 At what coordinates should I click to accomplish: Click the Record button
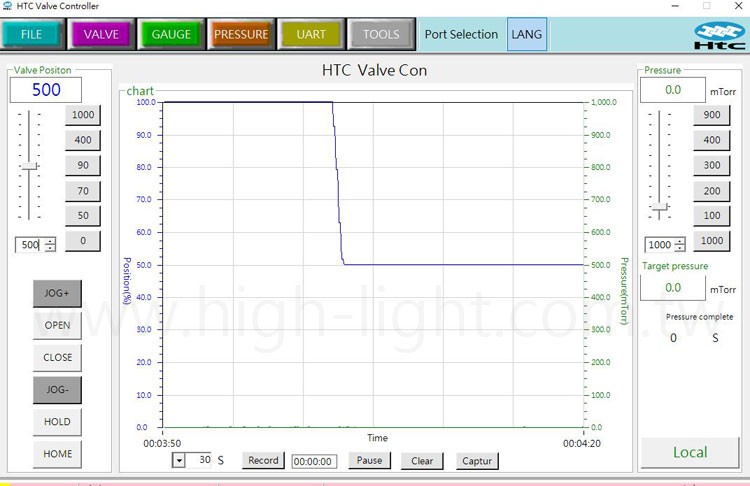click(263, 461)
